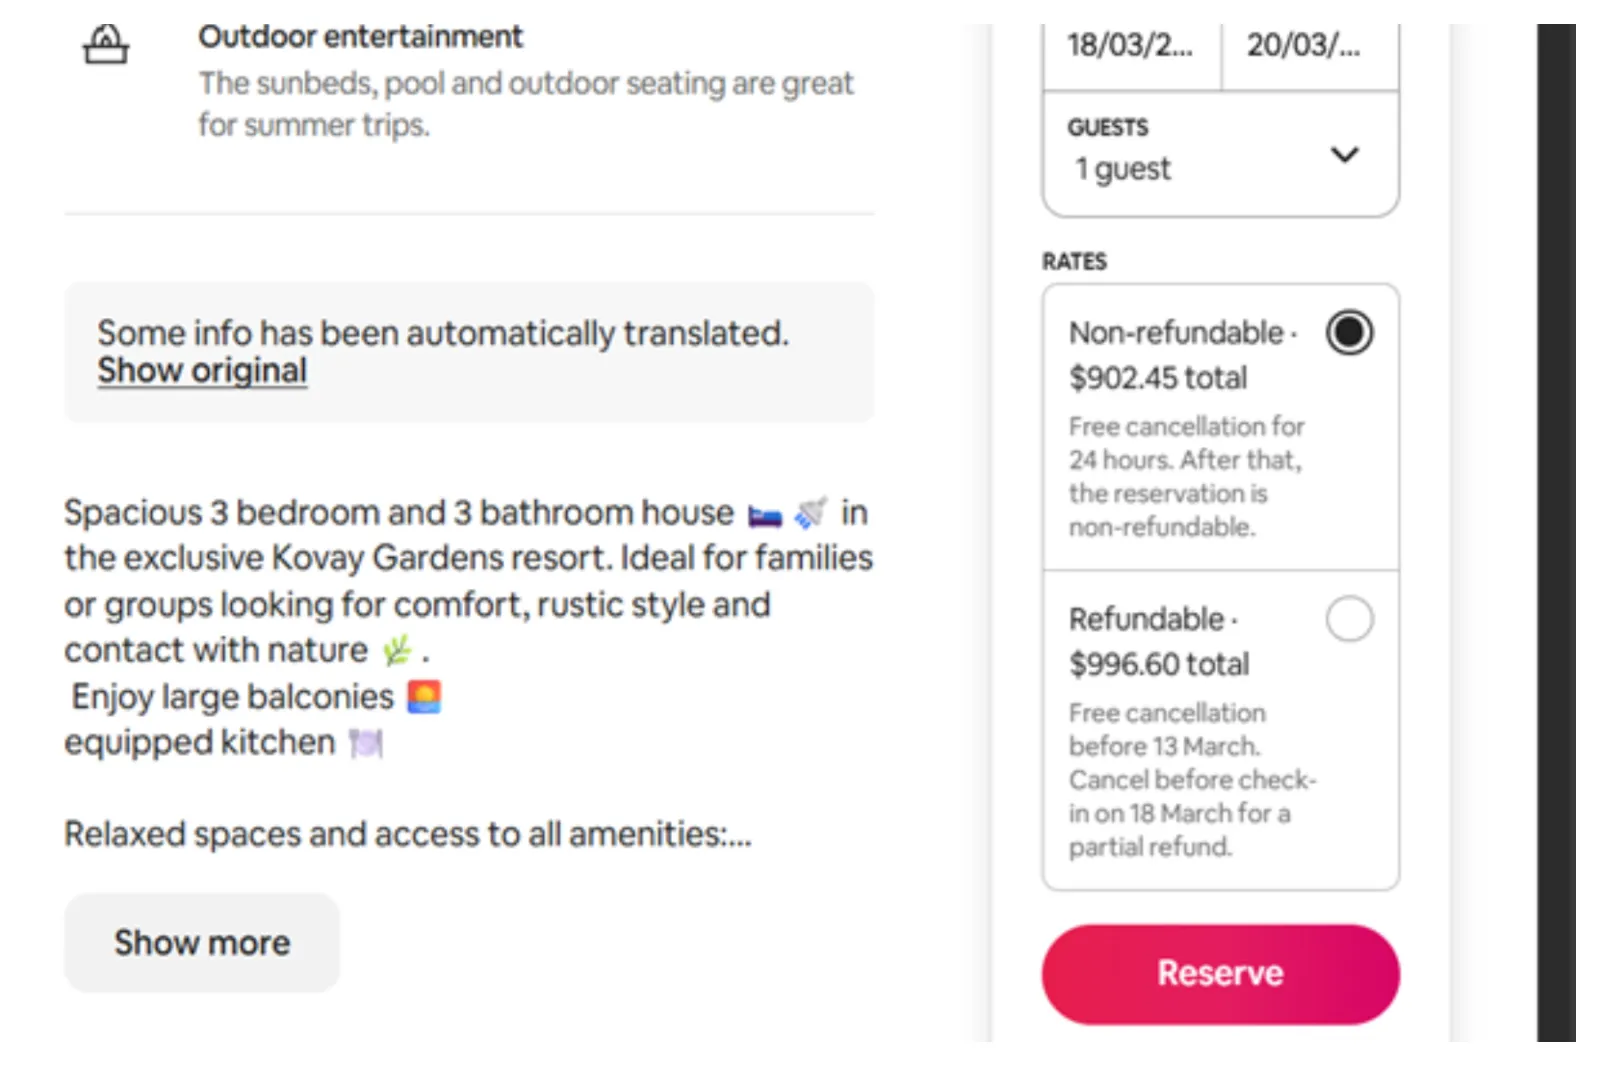Choose the $996.60 total refundable option

pos(1159,664)
